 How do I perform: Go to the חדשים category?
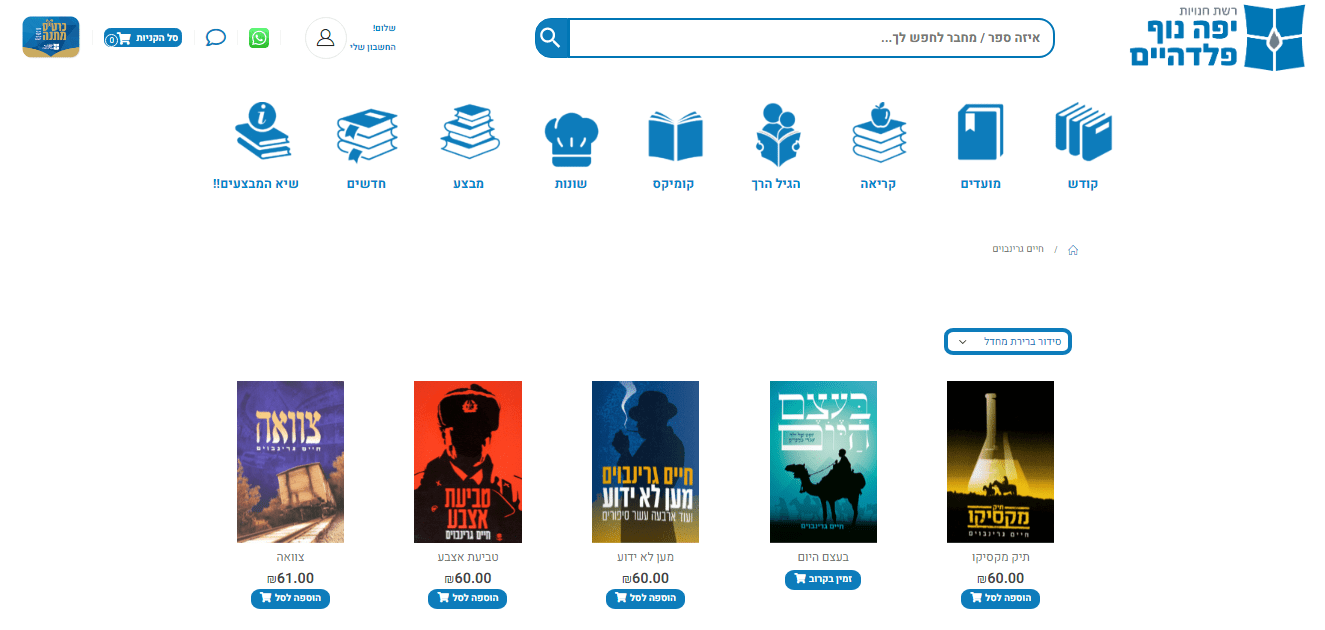366,184
